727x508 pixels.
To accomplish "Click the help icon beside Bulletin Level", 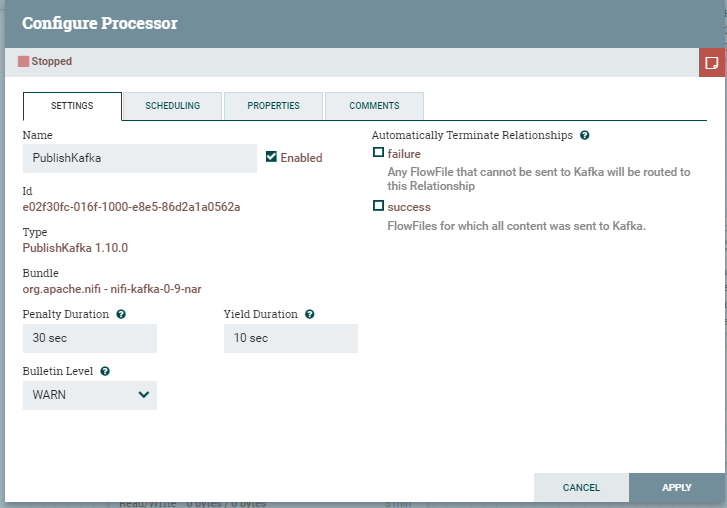I will point(105,371).
